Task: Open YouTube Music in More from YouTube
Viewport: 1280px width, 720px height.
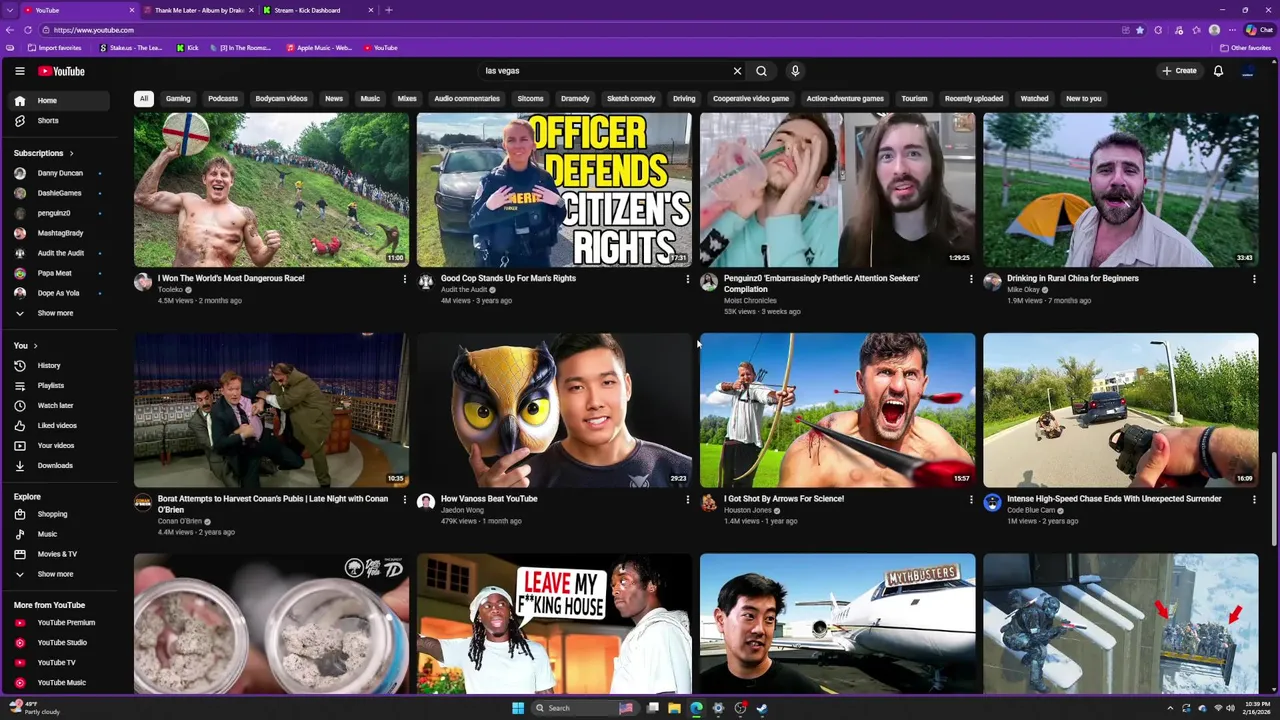Action: click(61, 683)
